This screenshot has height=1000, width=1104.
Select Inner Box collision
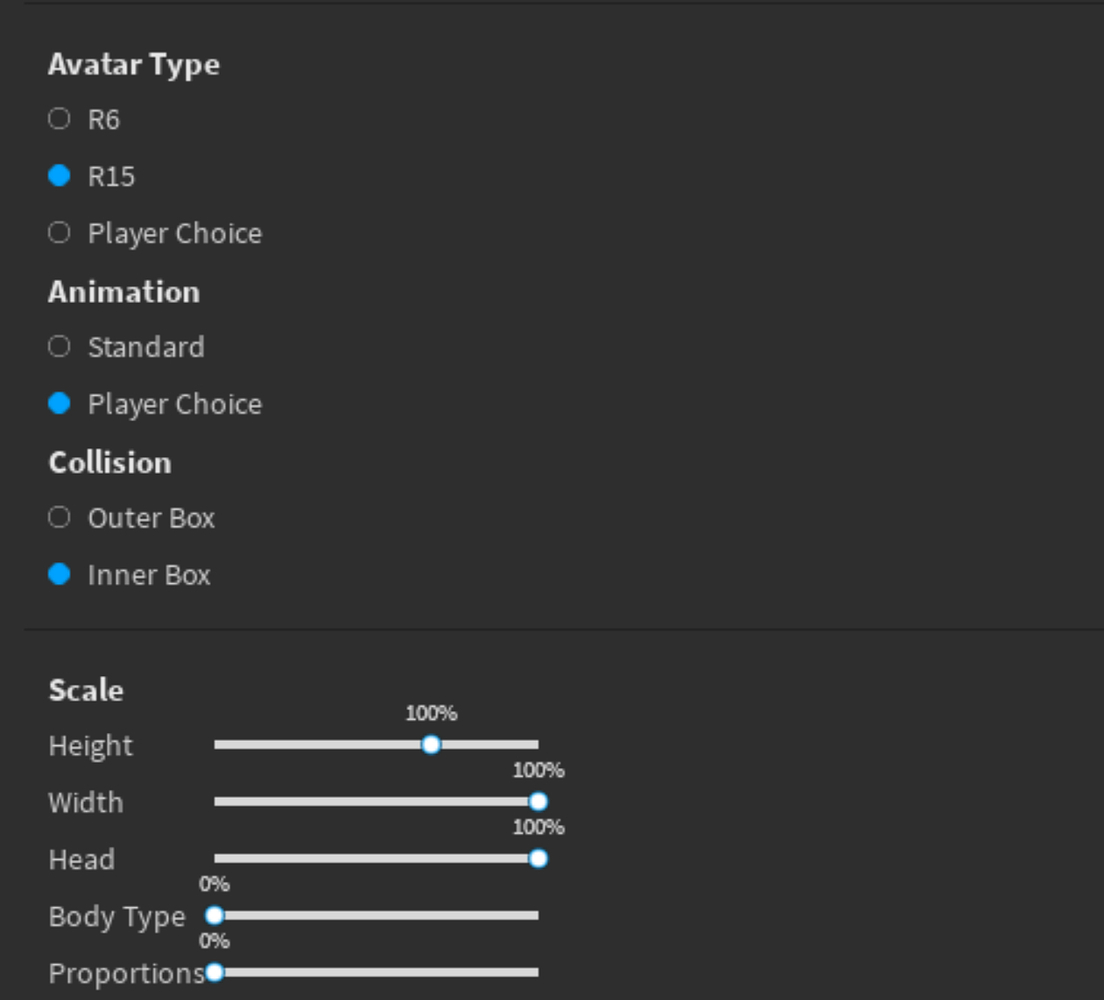tap(57, 575)
